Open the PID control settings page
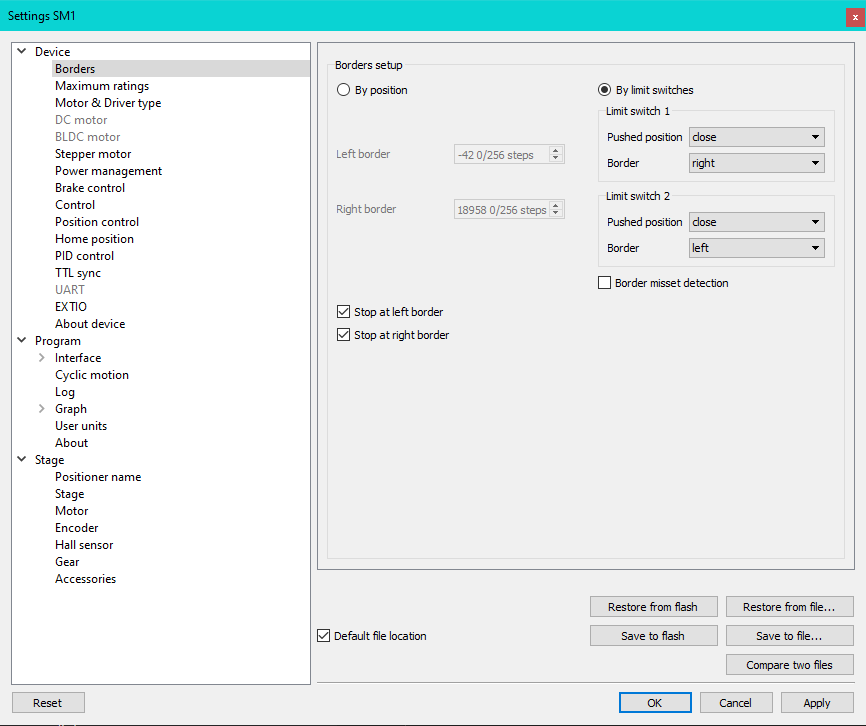This screenshot has width=866, height=726. [84, 255]
